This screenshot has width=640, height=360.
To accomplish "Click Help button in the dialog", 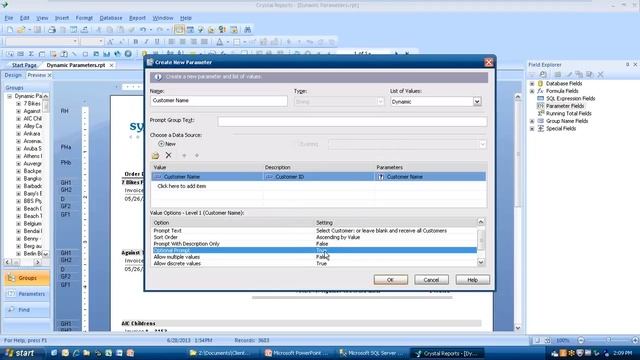I will point(472,280).
